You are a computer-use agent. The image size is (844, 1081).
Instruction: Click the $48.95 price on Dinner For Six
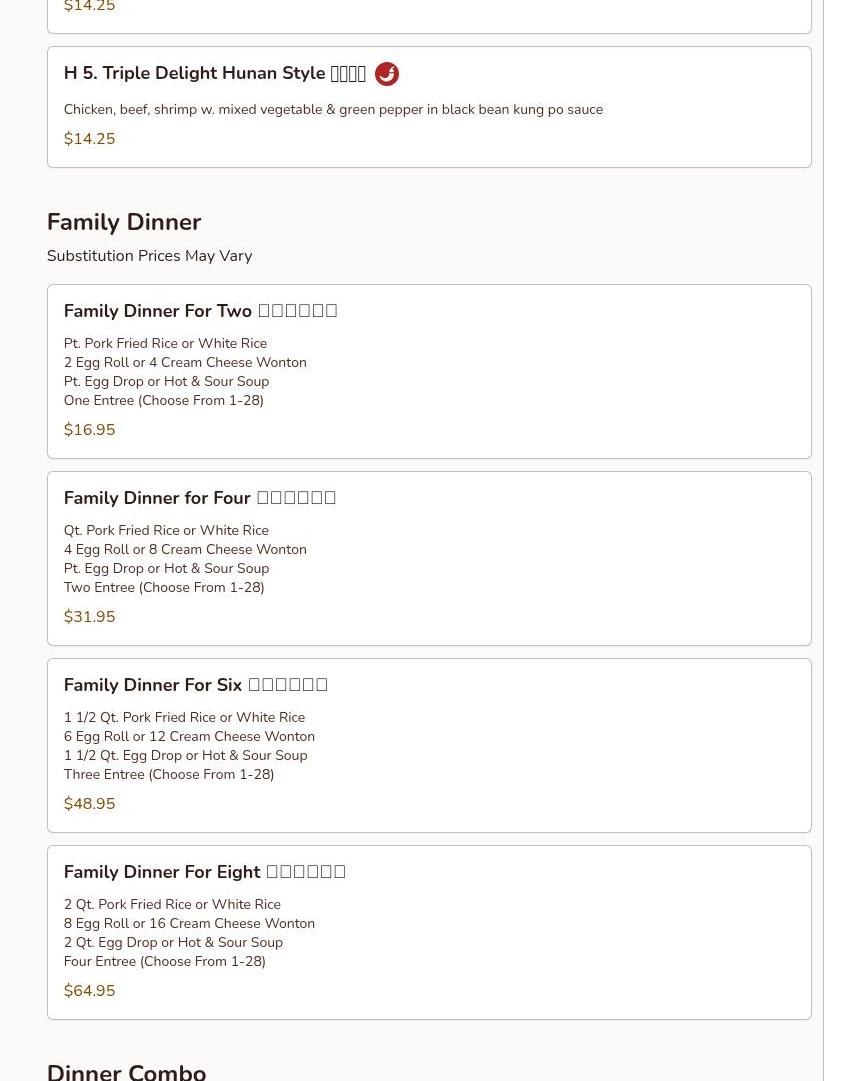[90, 803]
